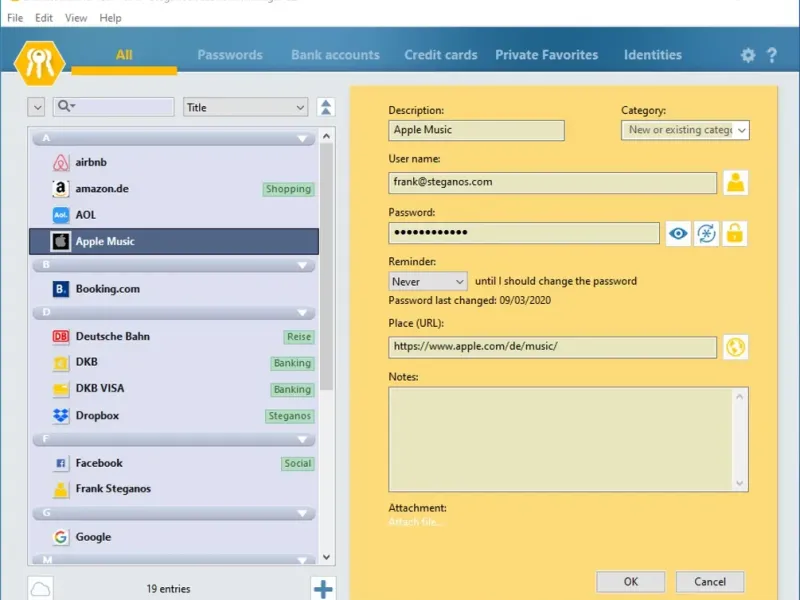Open the password generator icon
Viewport: 800px width, 600px height.
[x=706, y=234]
